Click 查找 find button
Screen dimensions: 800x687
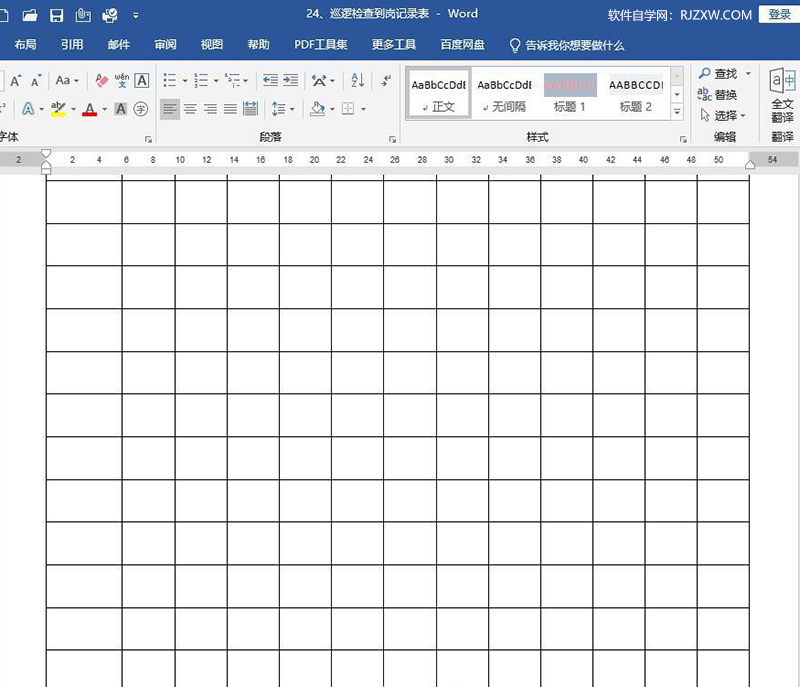point(718,73)
